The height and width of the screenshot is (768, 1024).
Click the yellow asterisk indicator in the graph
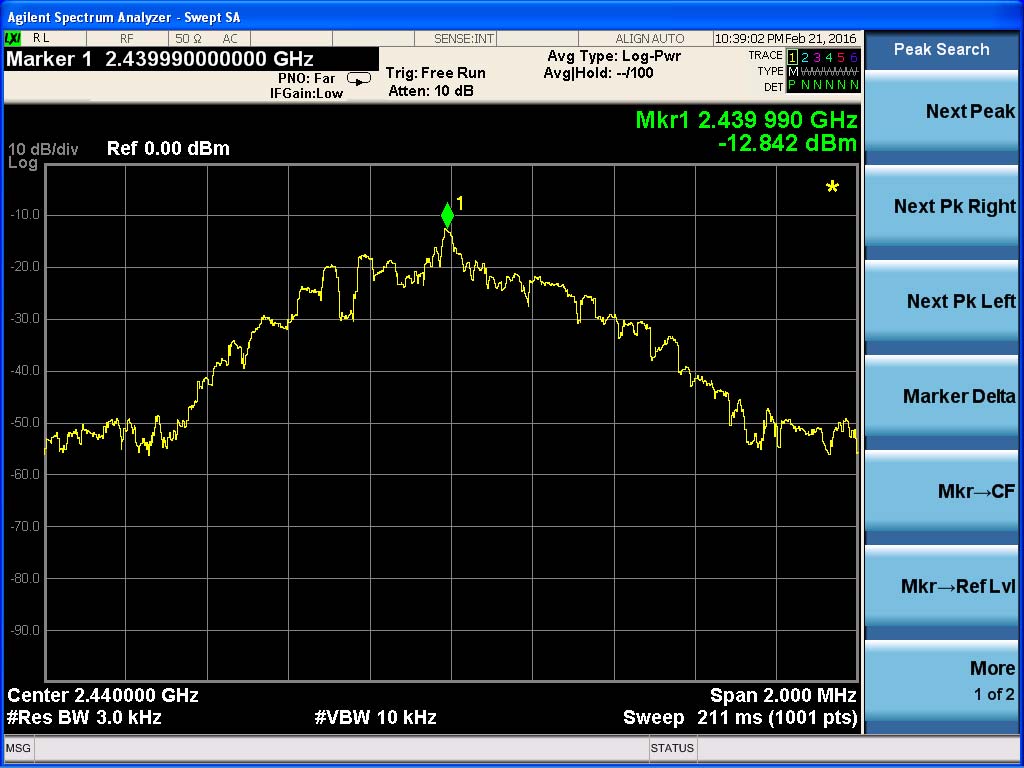click(832, 188)
